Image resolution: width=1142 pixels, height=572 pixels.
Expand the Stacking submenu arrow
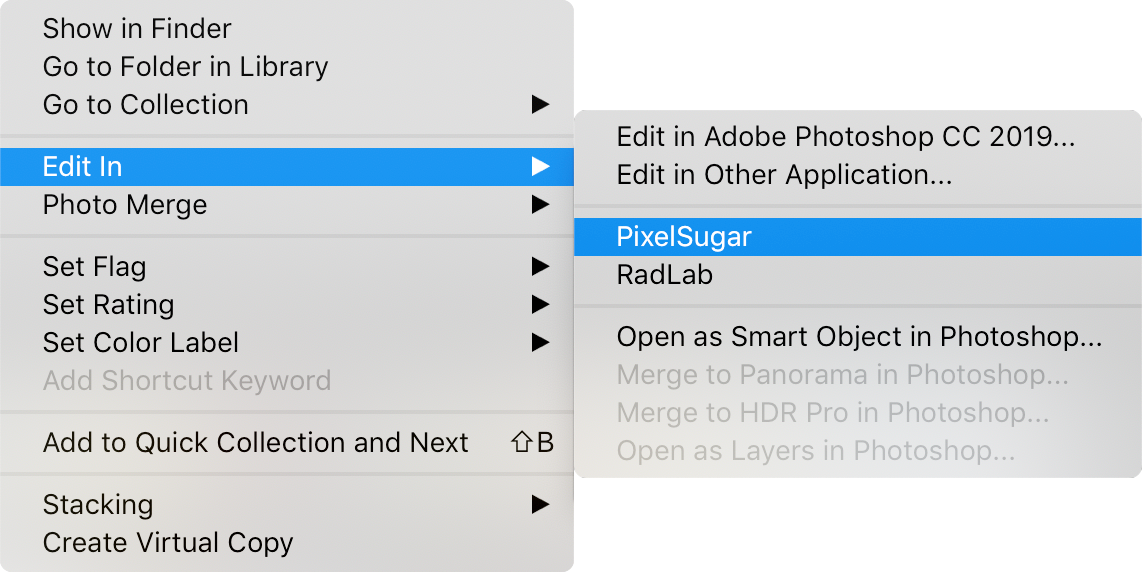click(540, 504)
